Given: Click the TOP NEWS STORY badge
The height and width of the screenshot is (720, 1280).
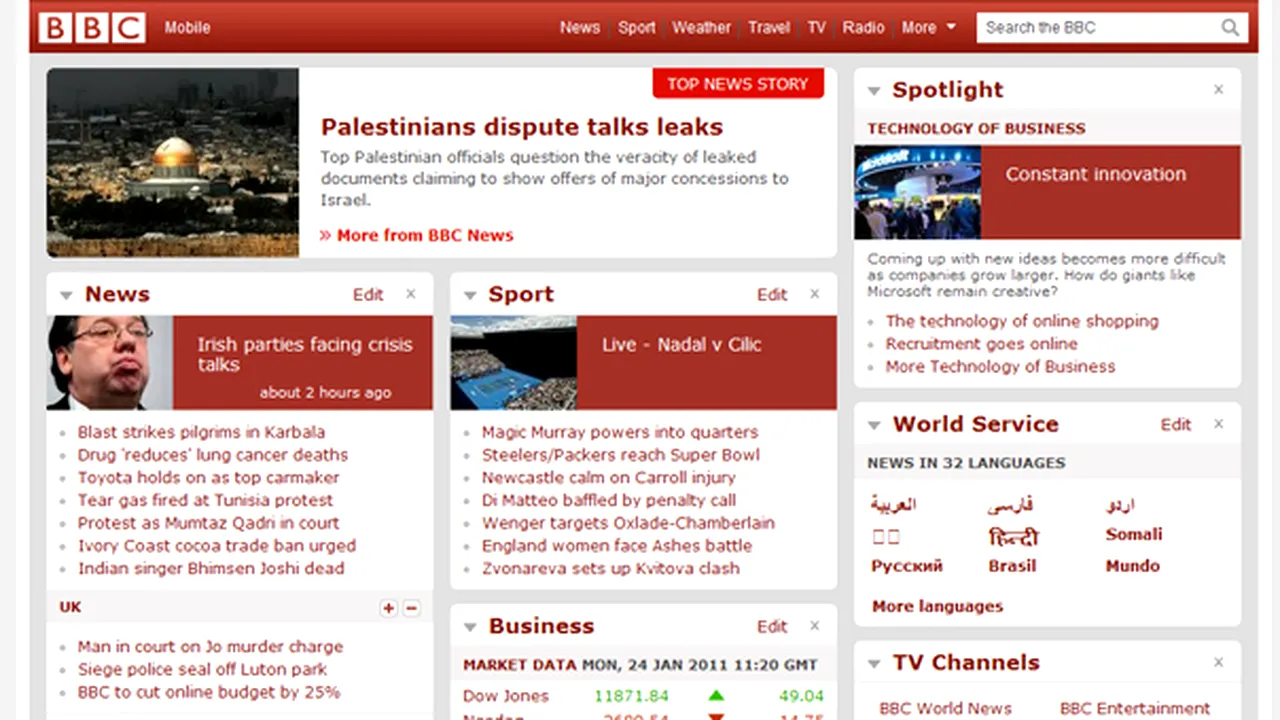Looking at the screenshot, I should pyautogui.click(x=738, y=84).
